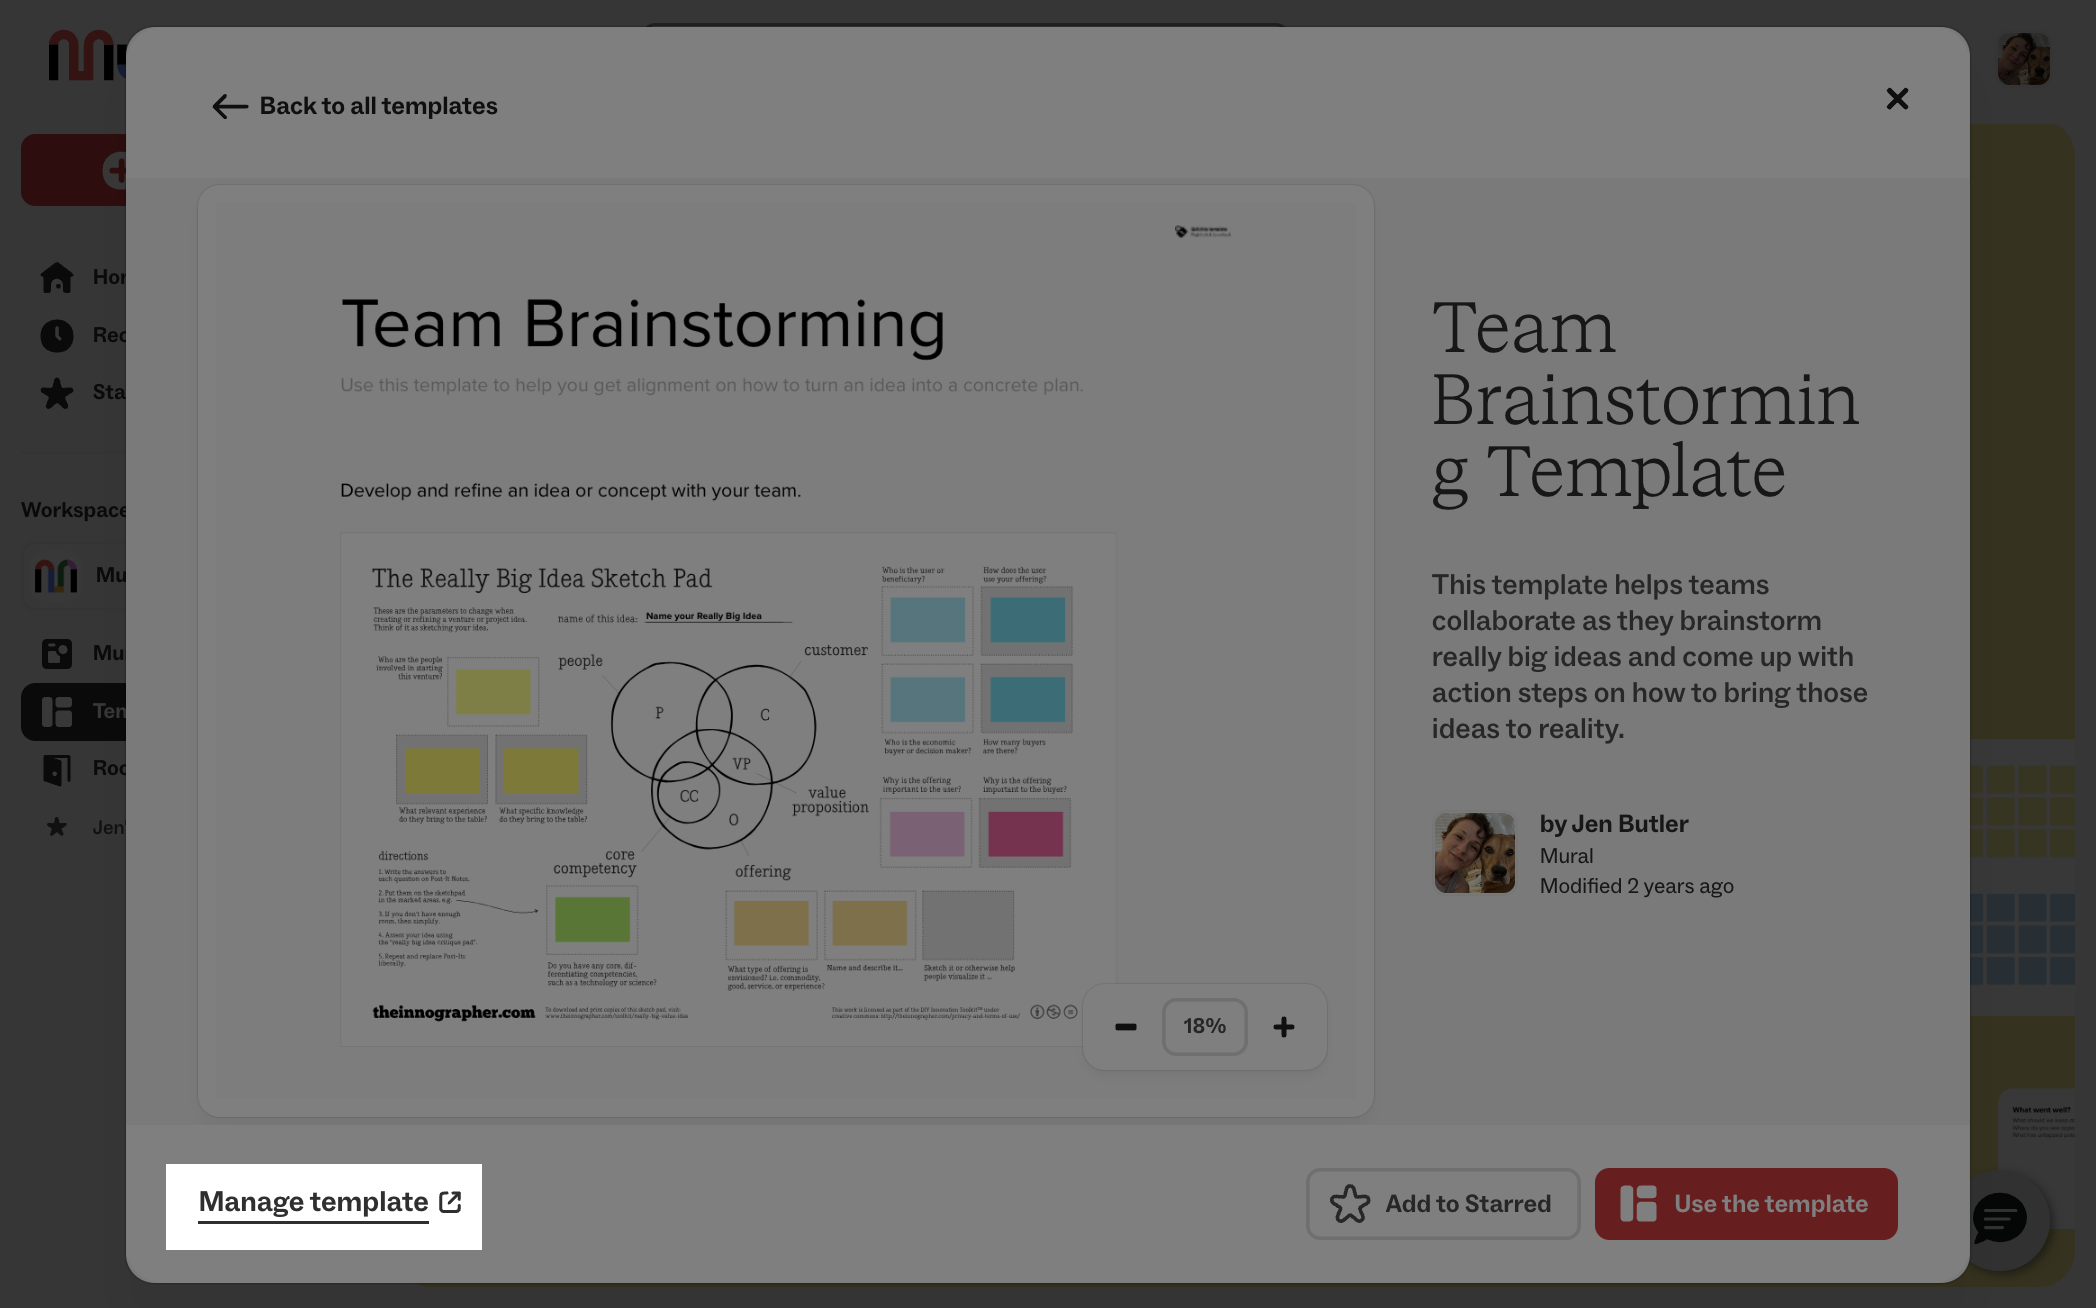Zoom in the preview with plus button
2096x1308 pixels.
[1284, 1027]
